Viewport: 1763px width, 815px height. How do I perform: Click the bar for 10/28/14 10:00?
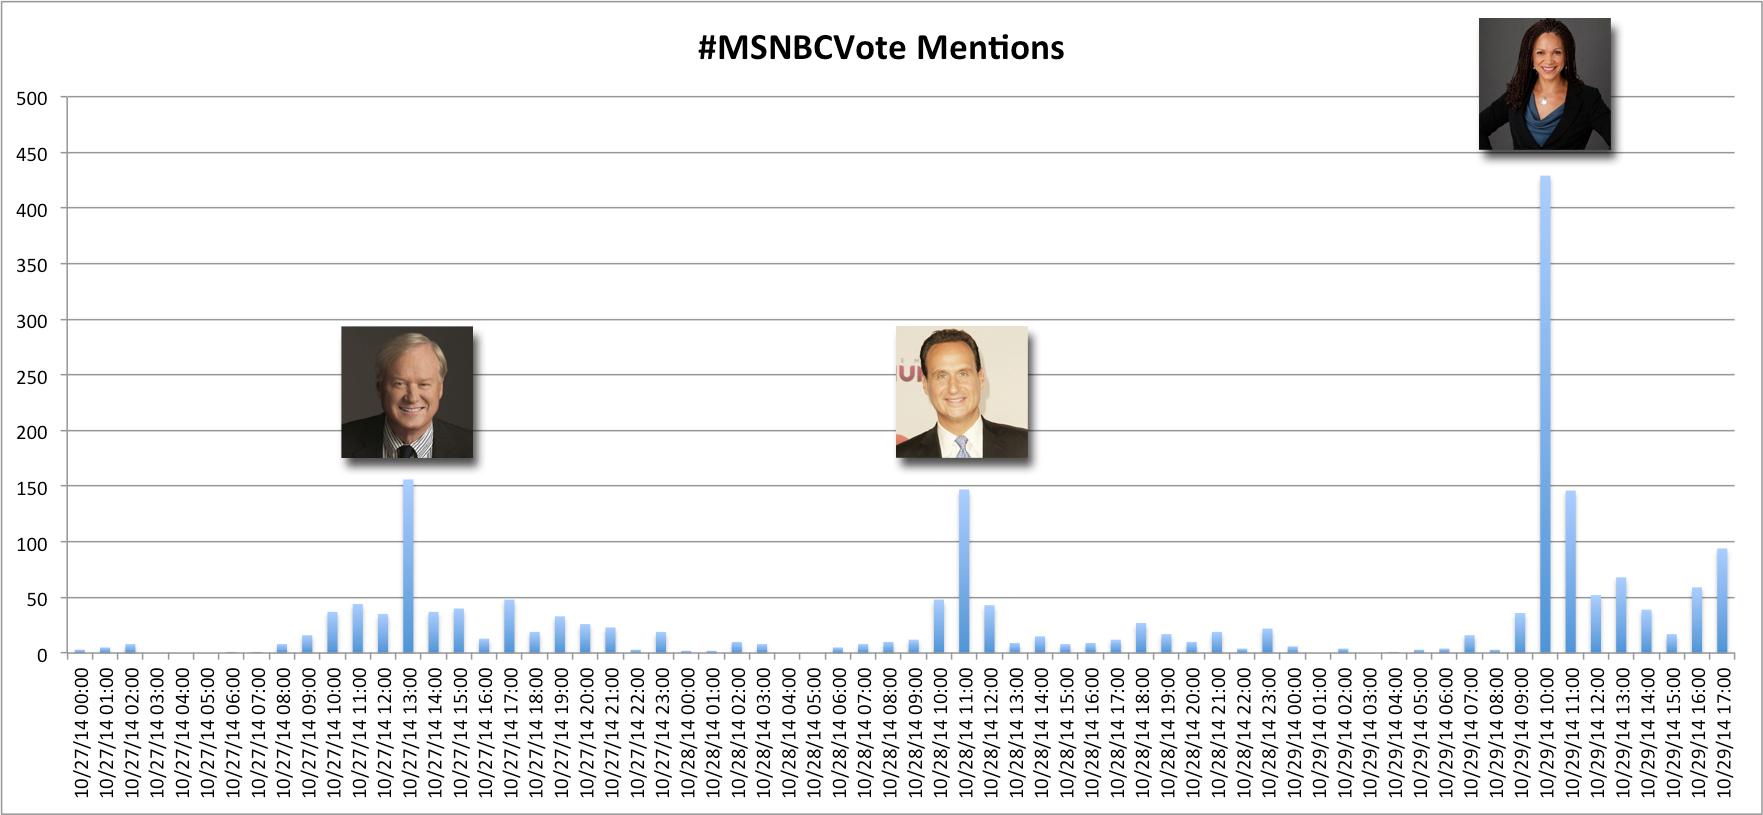click(x=939, y=627)
